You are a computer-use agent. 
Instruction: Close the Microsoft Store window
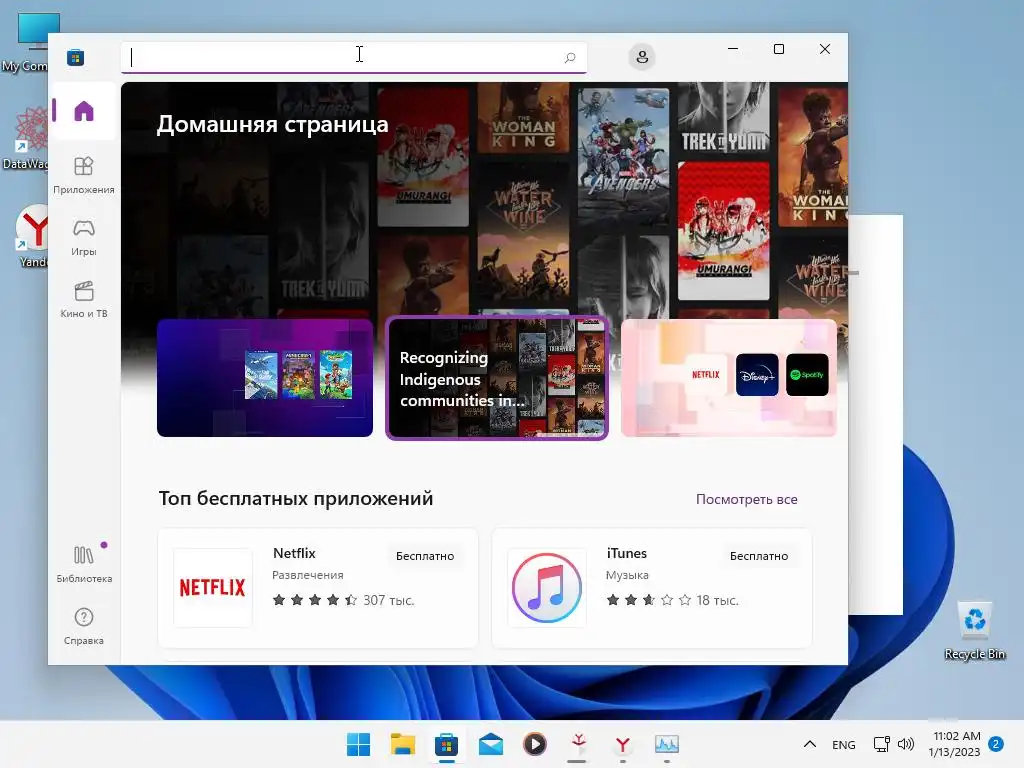point(825,50)
